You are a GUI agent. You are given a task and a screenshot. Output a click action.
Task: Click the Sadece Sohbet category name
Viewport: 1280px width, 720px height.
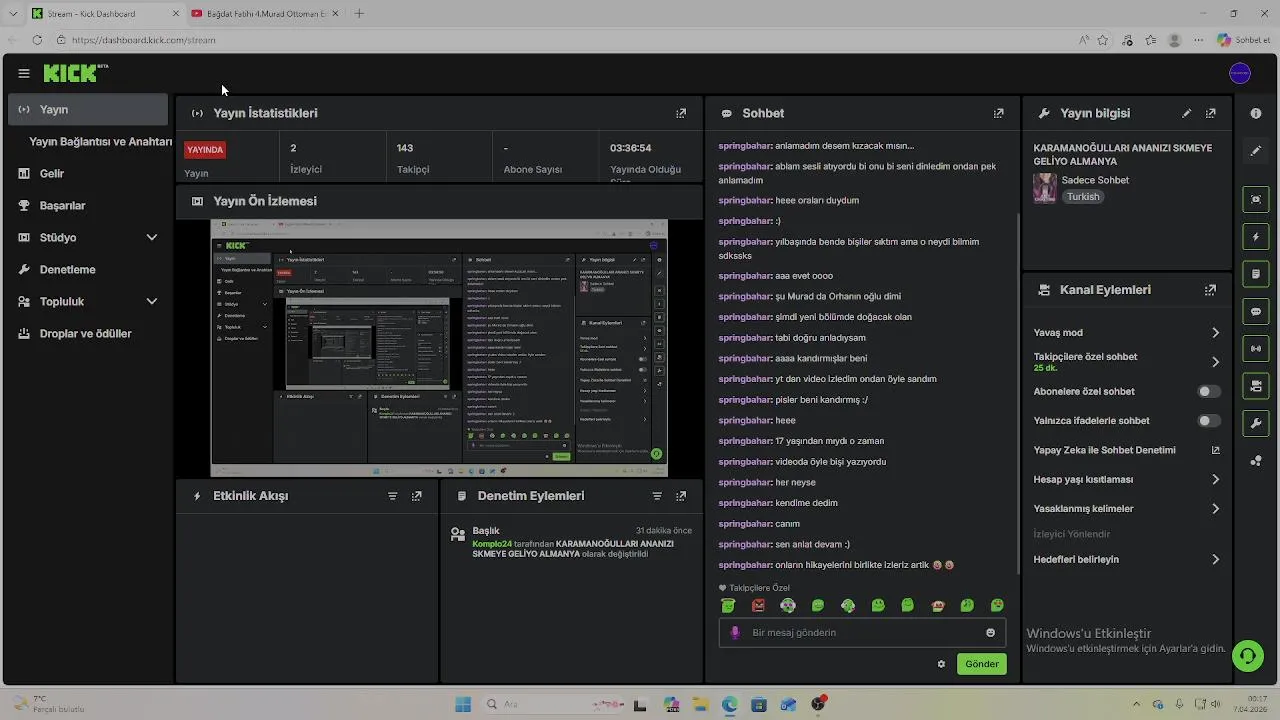click(1095, 180)
